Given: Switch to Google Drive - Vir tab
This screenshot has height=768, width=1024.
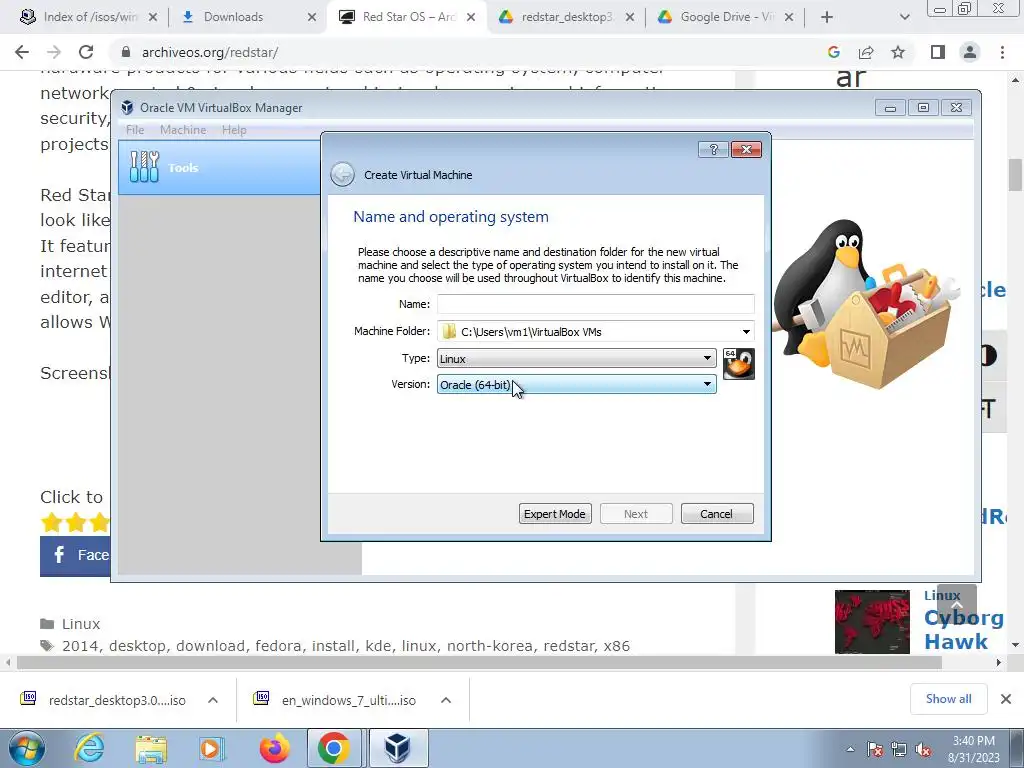Looking at the screenshot, I should click(x=726, y=17).
